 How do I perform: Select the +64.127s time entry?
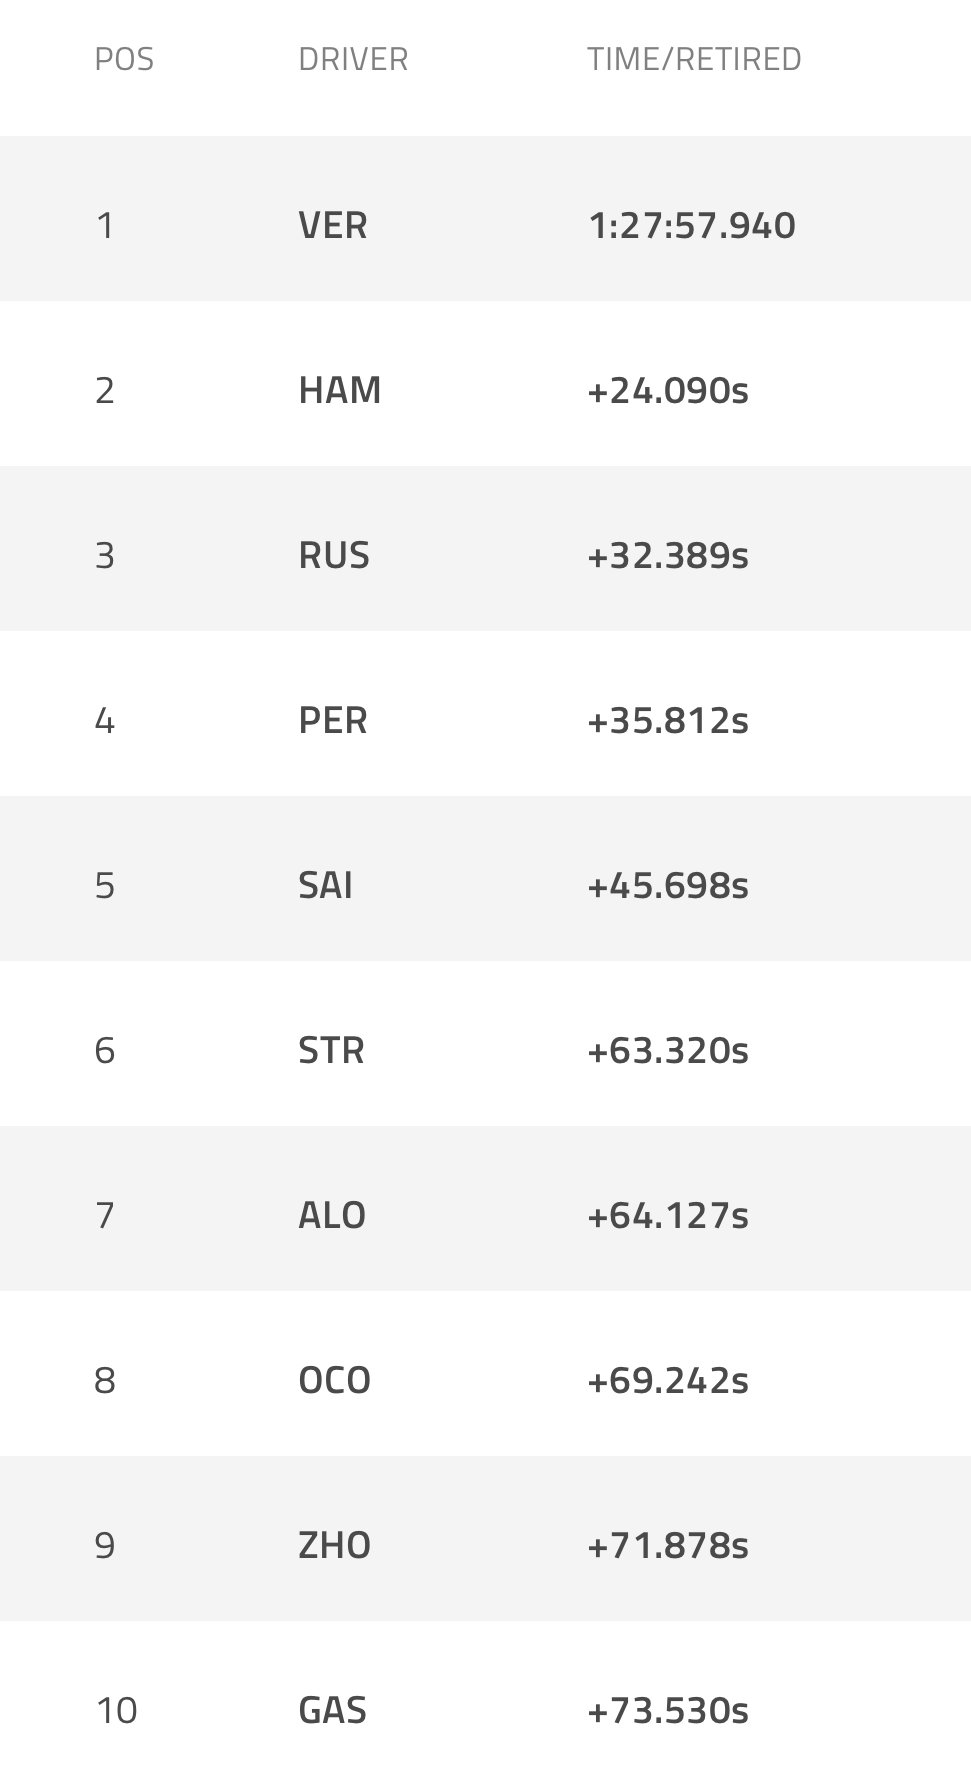(668, 1216)
